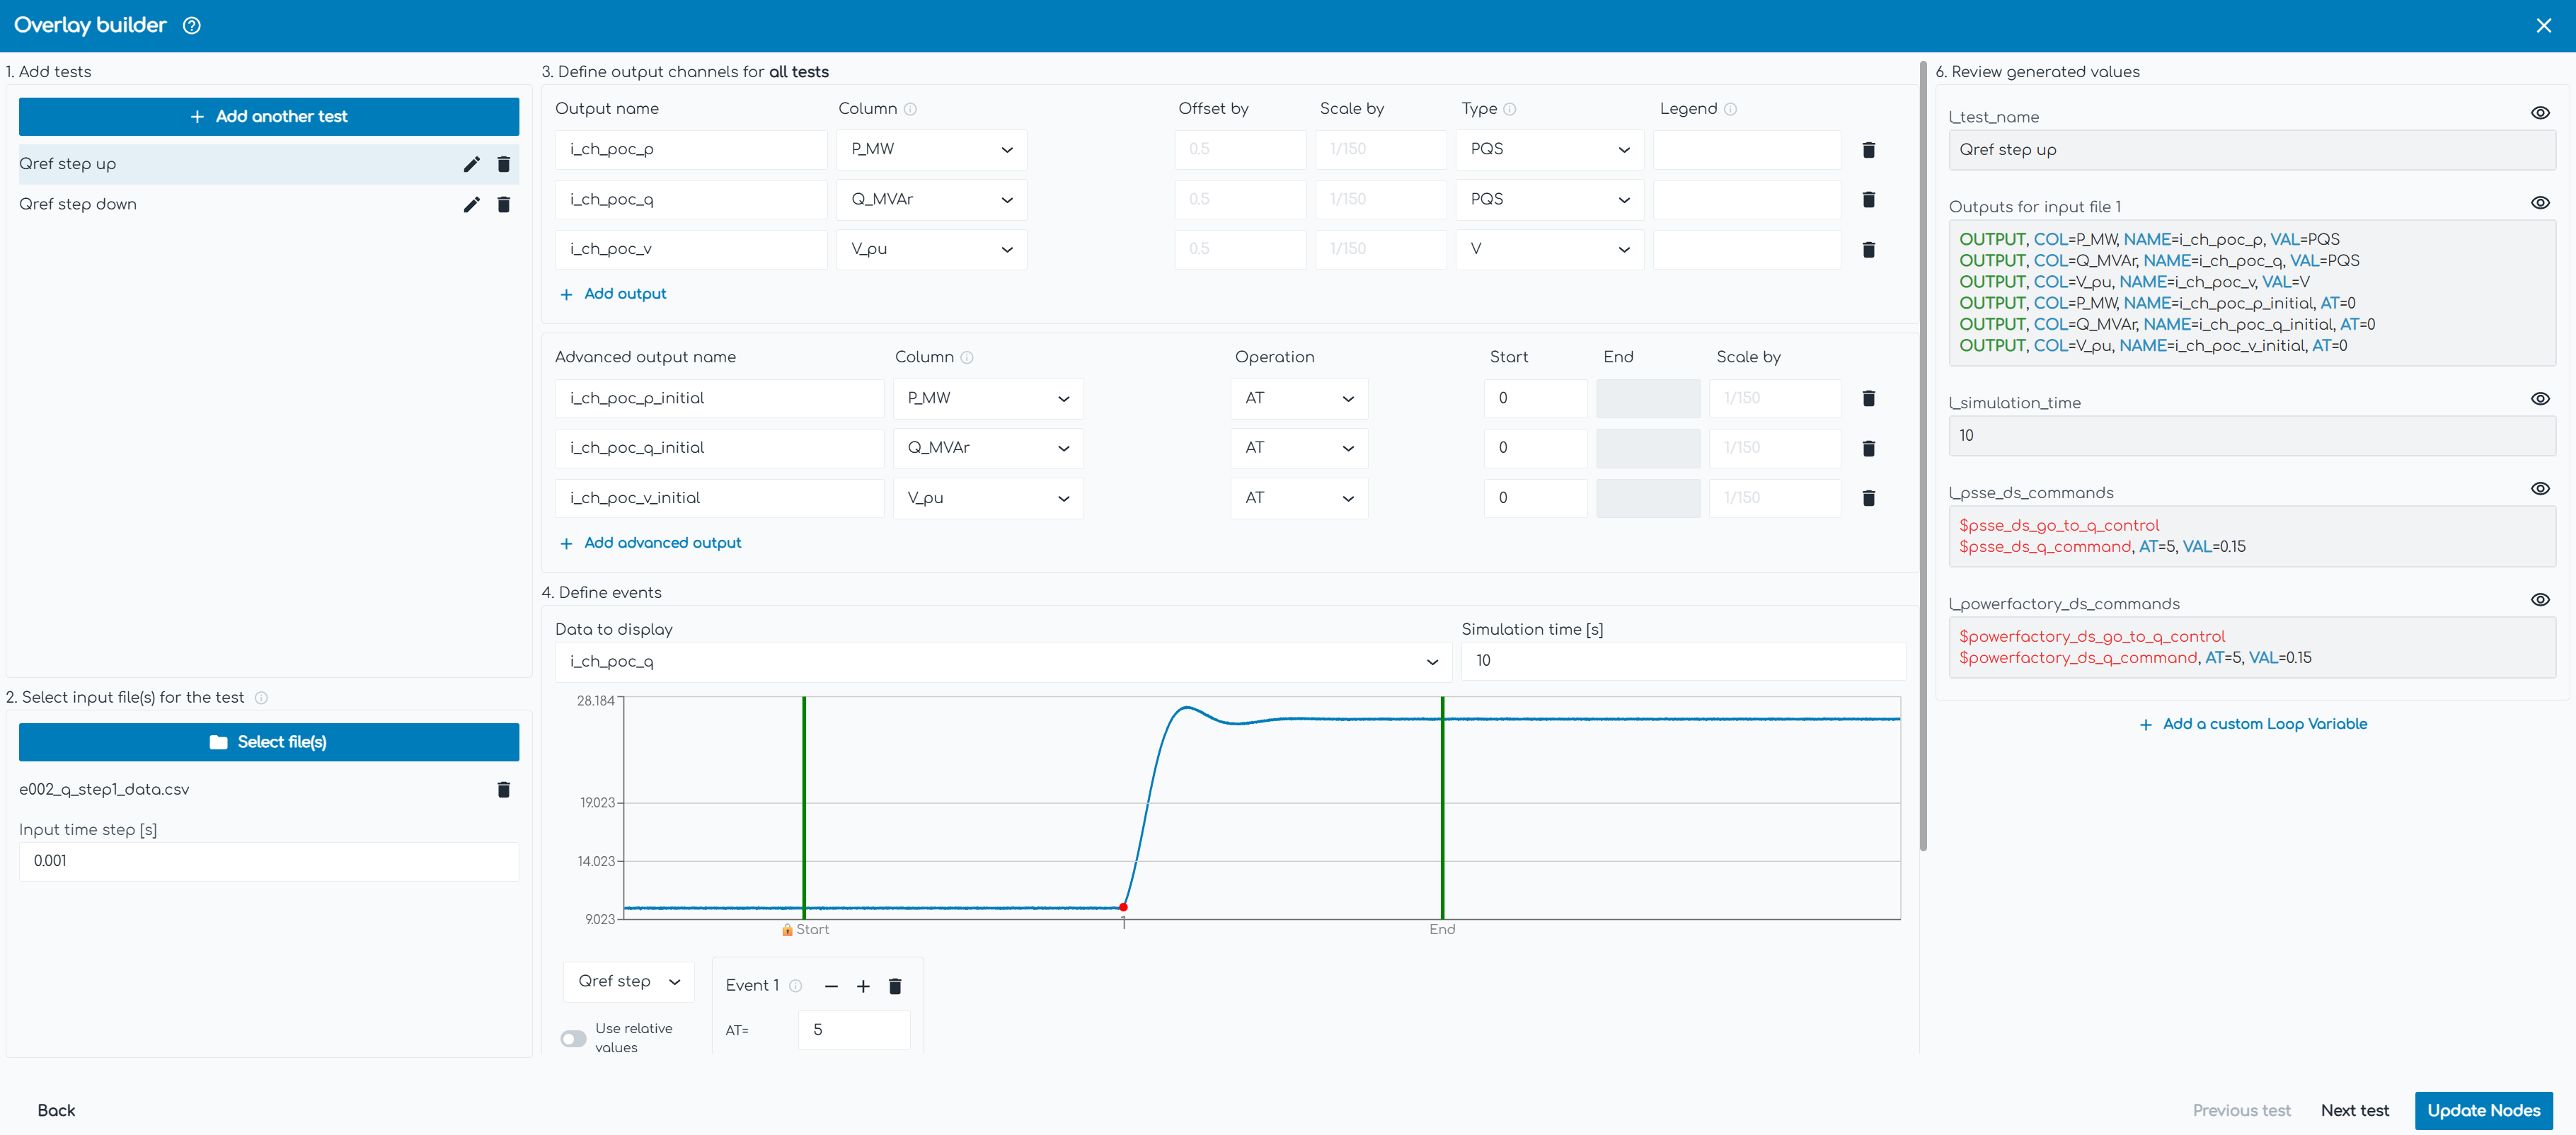
Task: Hide l_psse_ds_commands with eye icon
Action: 2540,489
